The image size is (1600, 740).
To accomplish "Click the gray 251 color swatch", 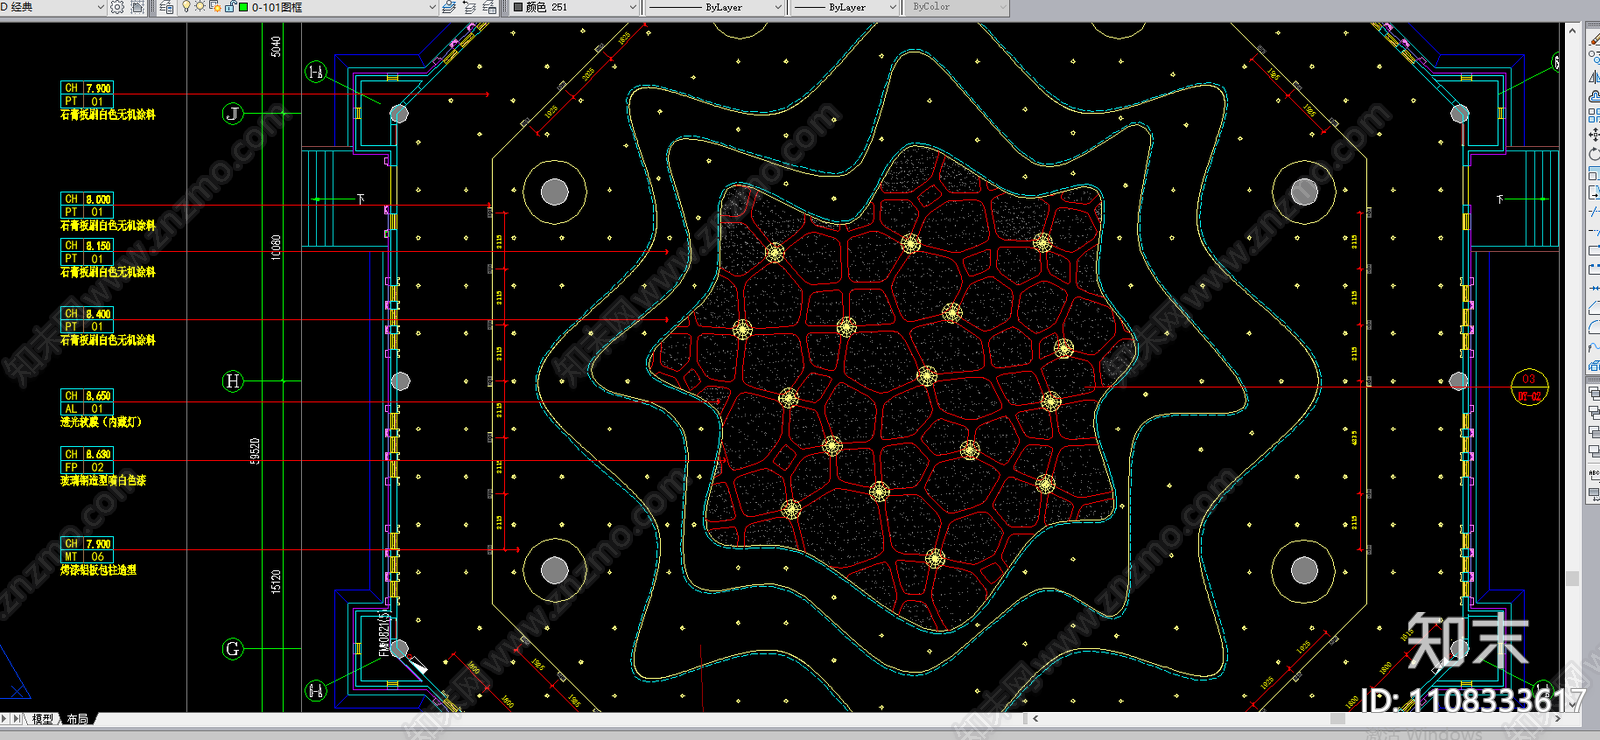I will click(518, 7).
